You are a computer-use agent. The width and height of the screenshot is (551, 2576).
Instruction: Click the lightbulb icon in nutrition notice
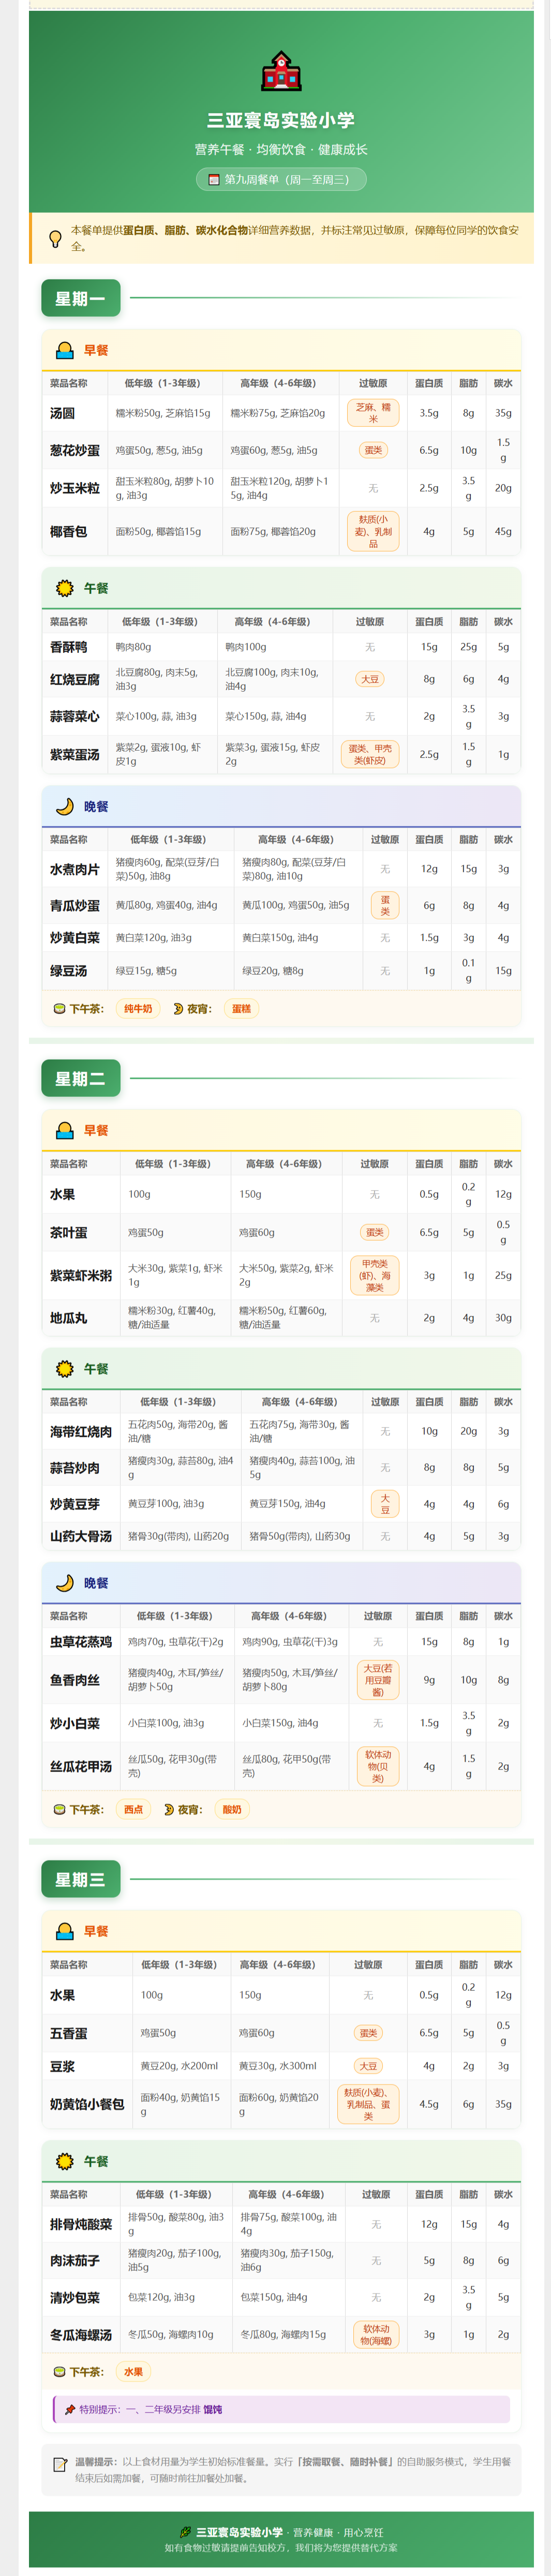(56, 238)
